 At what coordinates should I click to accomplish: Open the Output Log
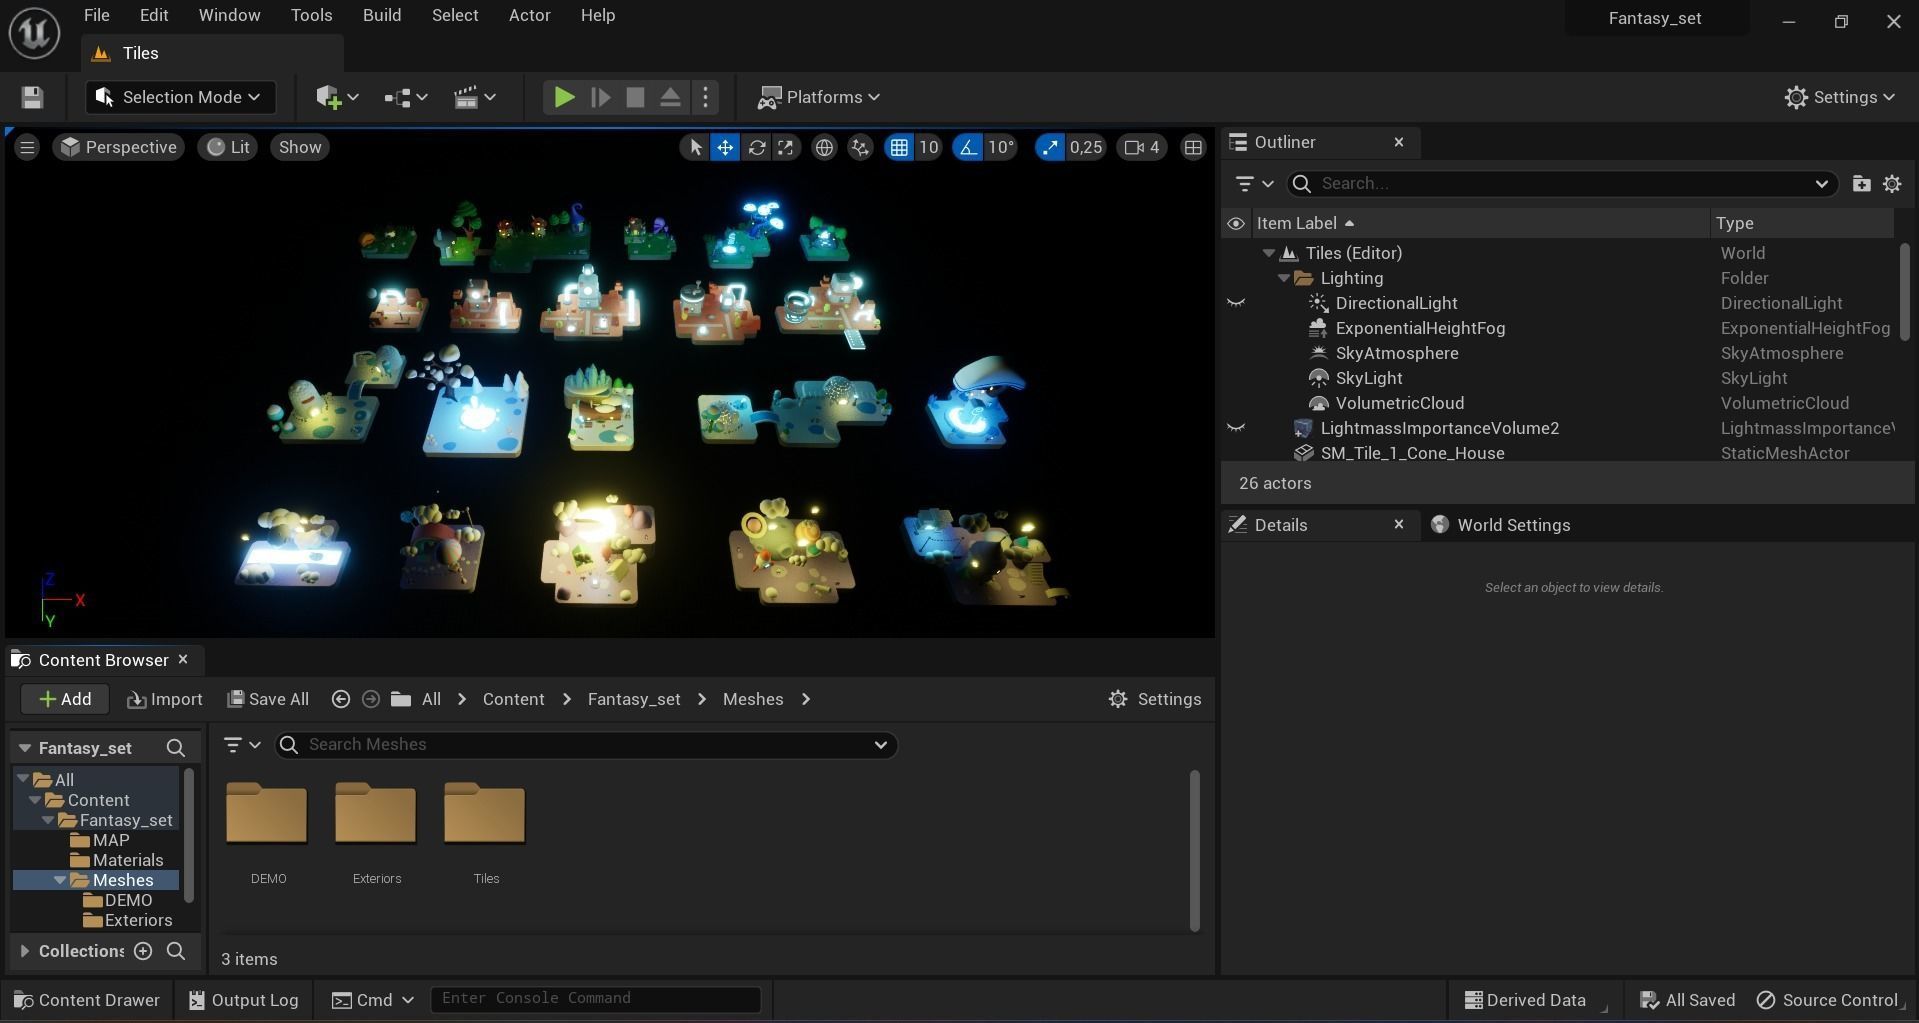click(243, 1000)
